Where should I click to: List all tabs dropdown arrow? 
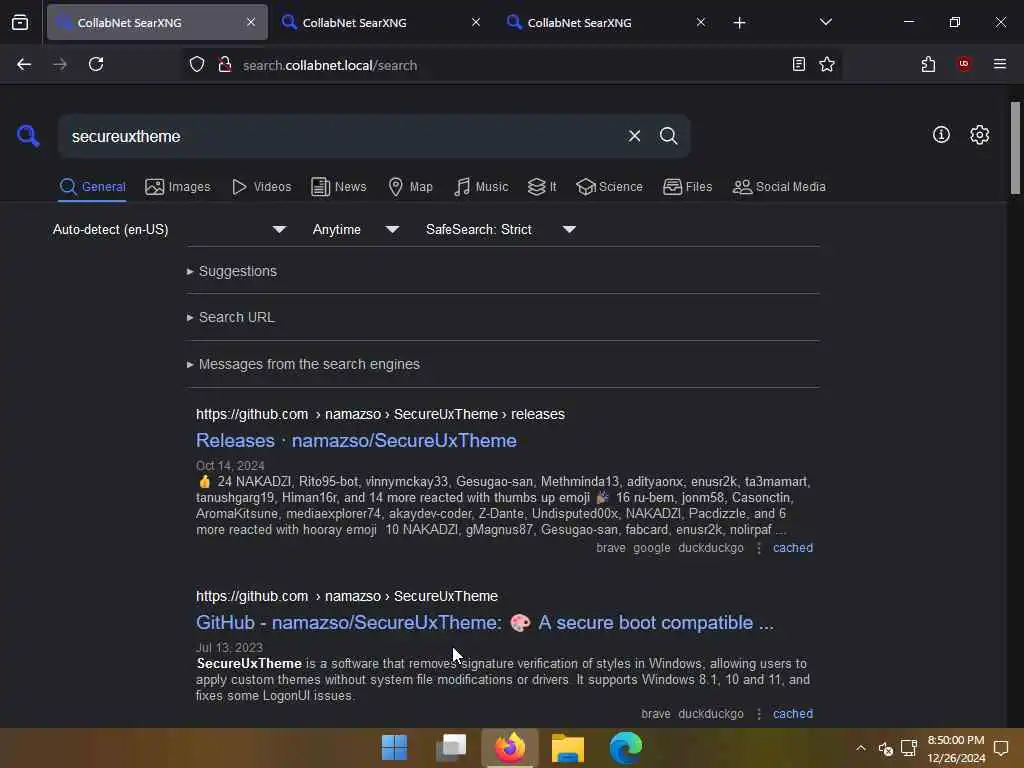(x=825, y=22)
